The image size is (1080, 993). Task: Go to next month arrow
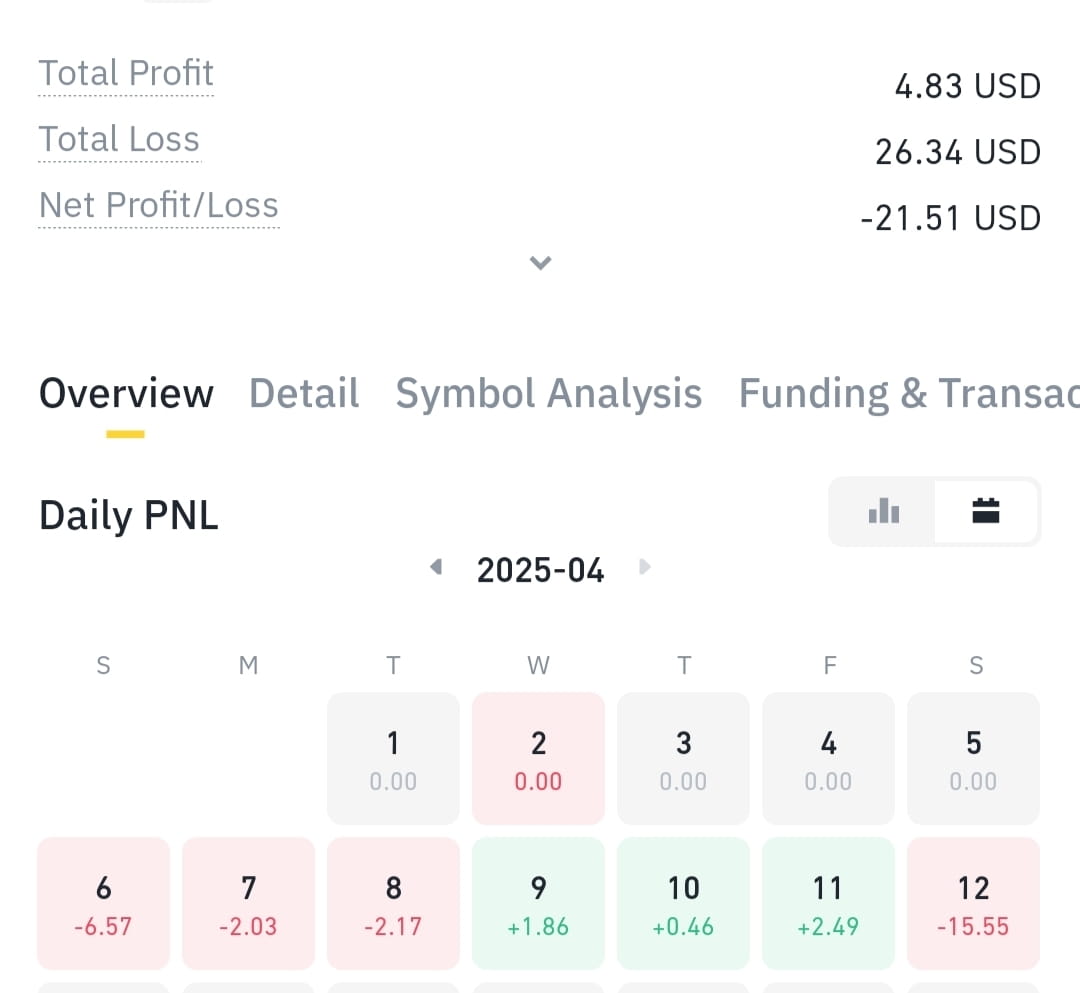645,567
